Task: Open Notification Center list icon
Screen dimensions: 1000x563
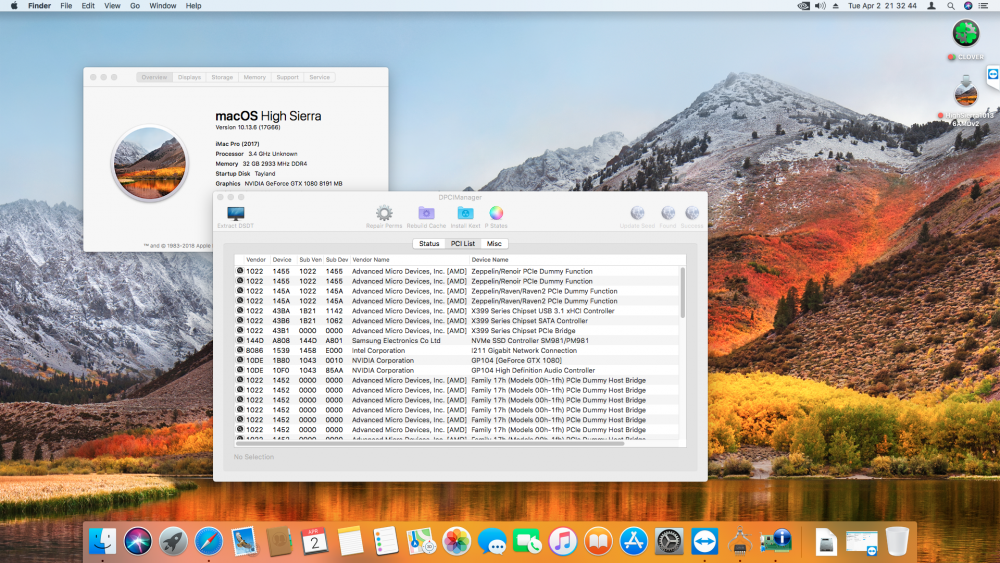Action: point(983,6)
